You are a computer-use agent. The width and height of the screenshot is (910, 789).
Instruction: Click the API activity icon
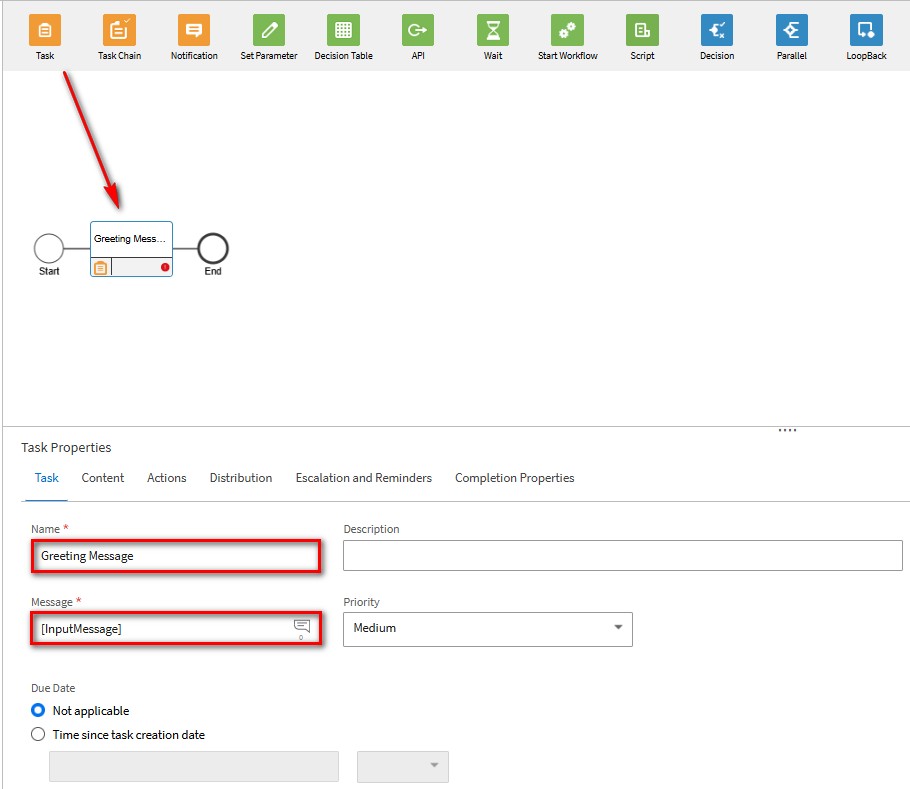418,30
